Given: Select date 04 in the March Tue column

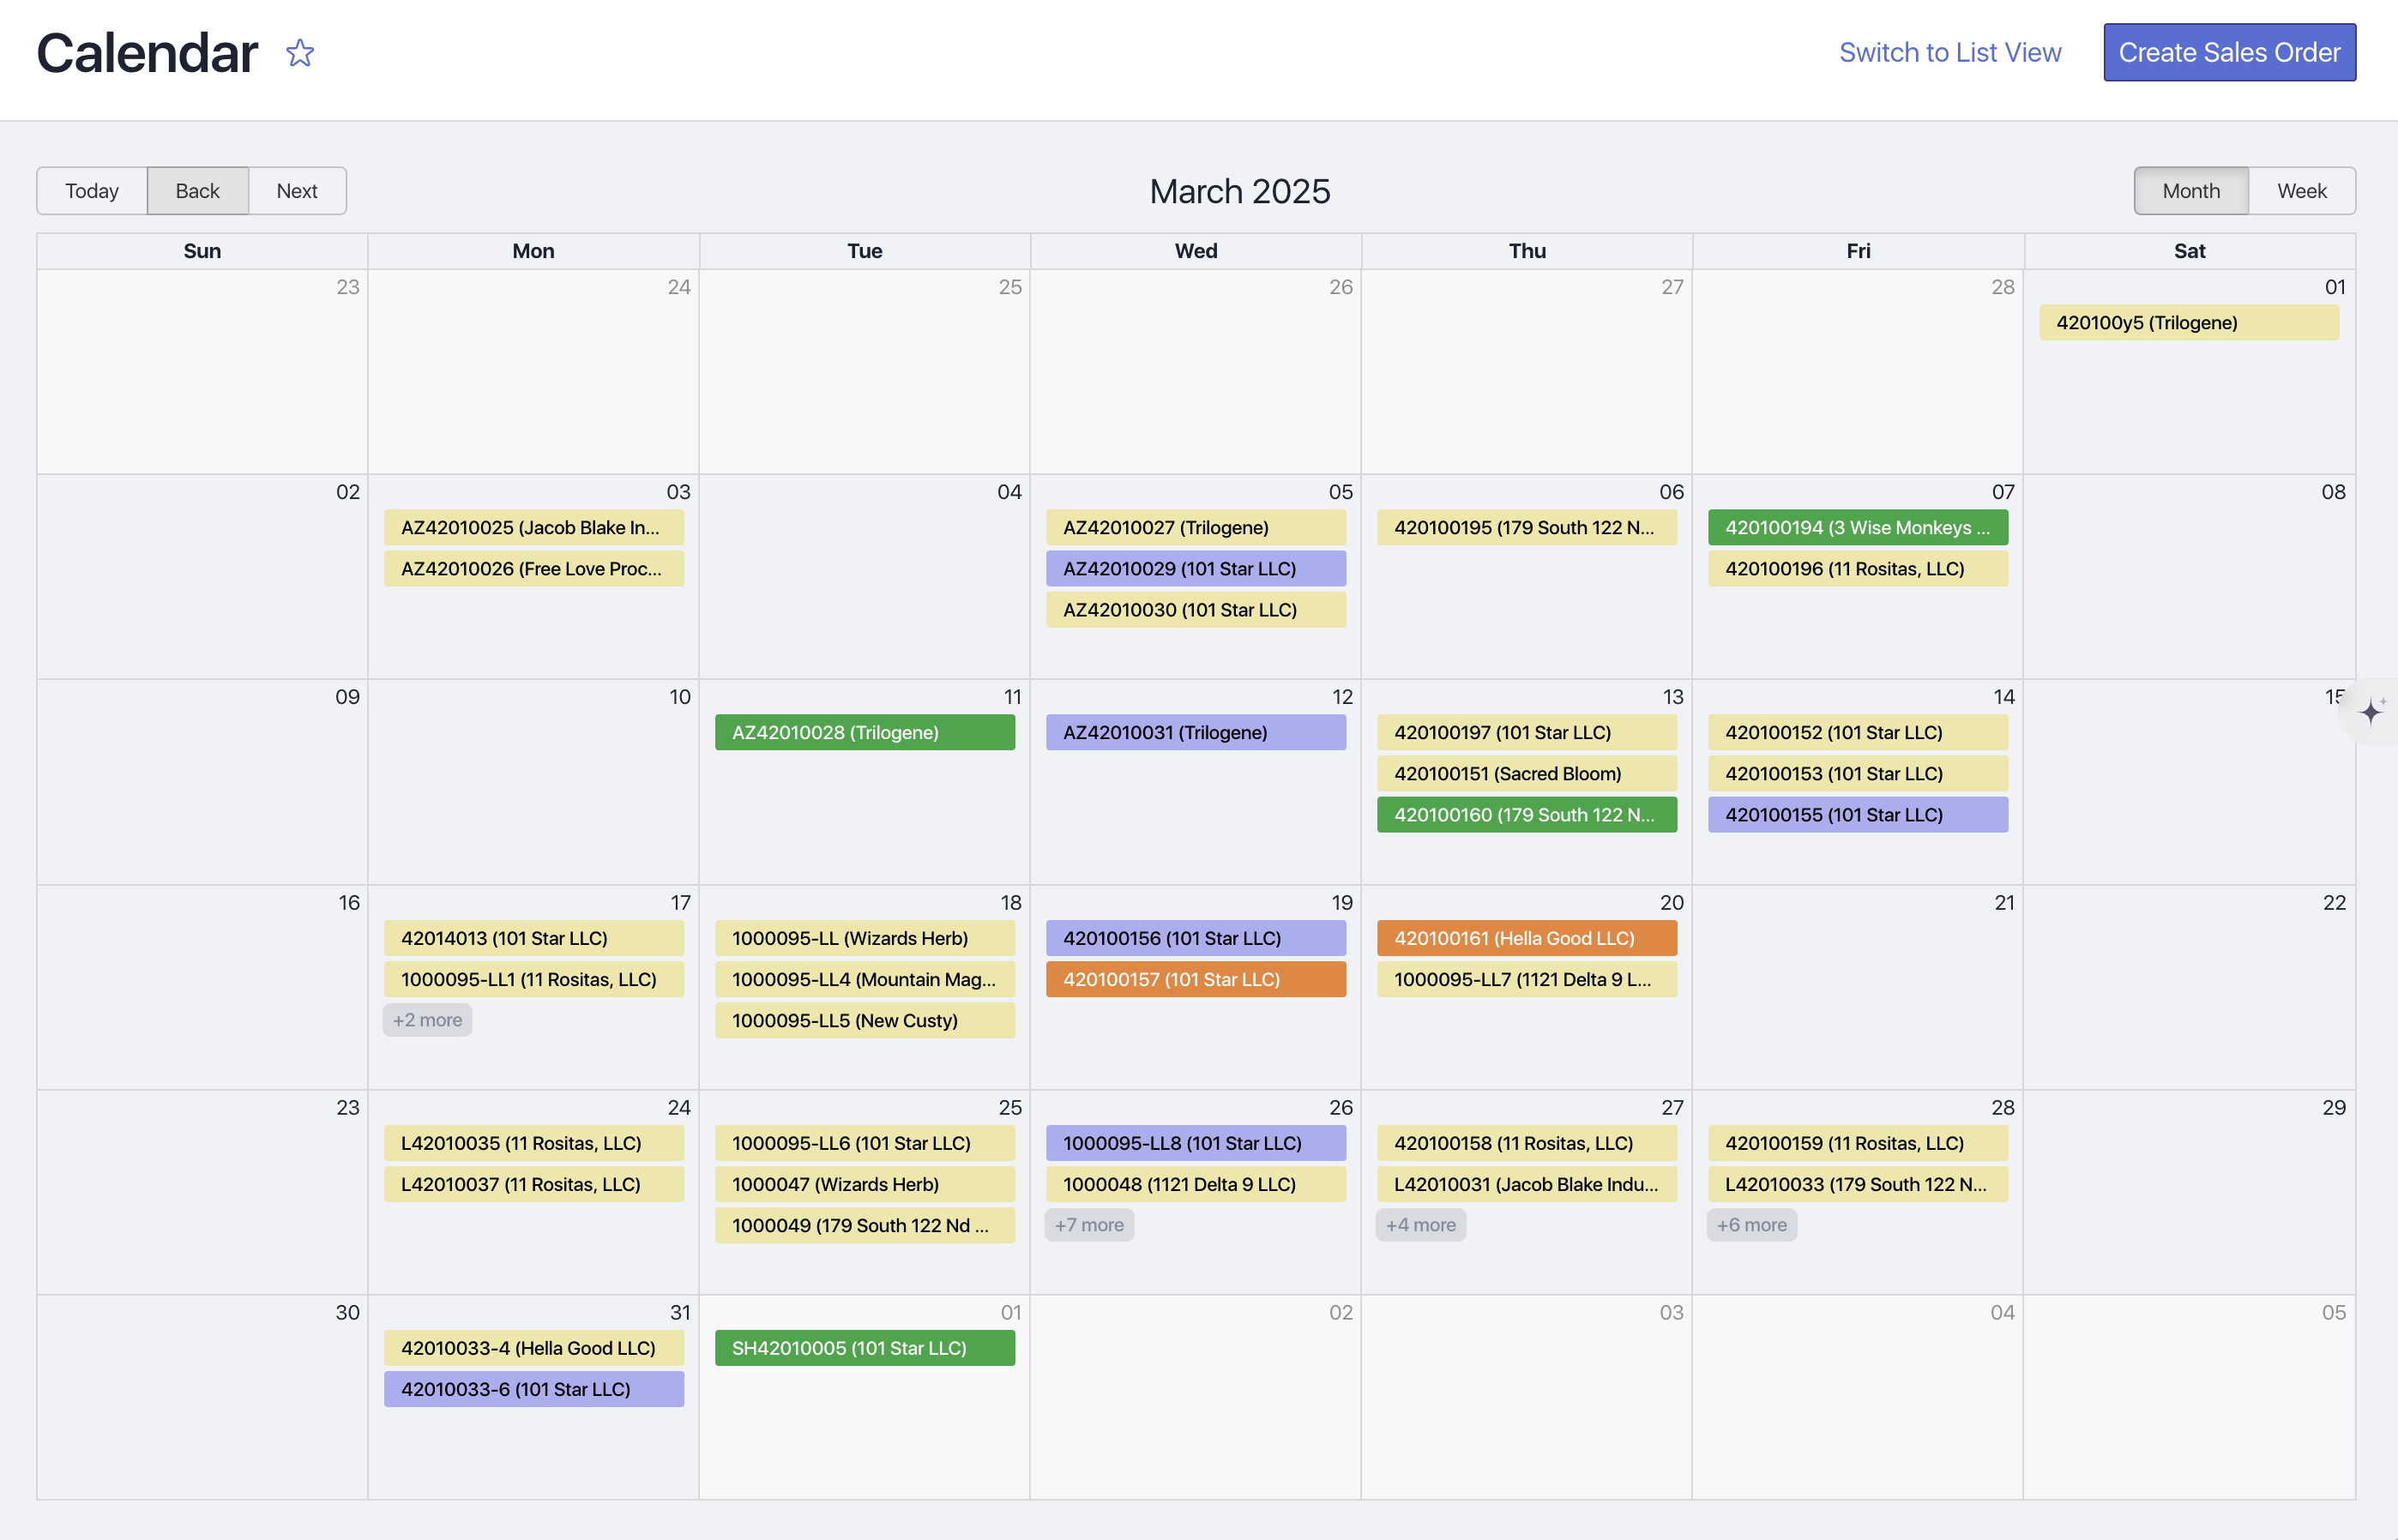Looking at the screenshot, I should 1009,492.
